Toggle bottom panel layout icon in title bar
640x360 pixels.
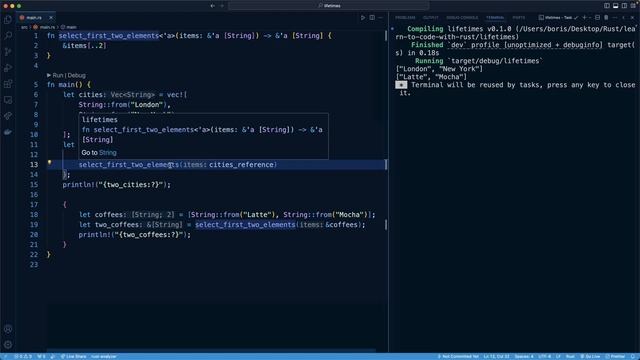click(616, 6)
